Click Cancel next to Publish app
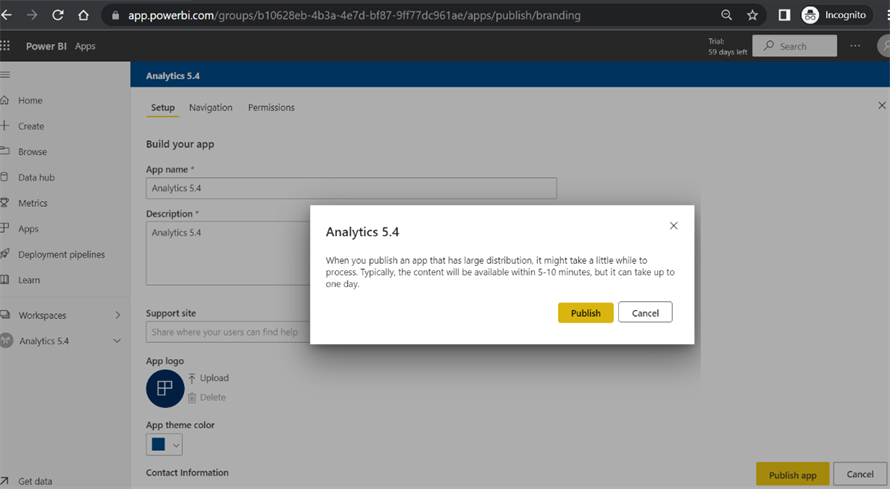 point(860,474)
